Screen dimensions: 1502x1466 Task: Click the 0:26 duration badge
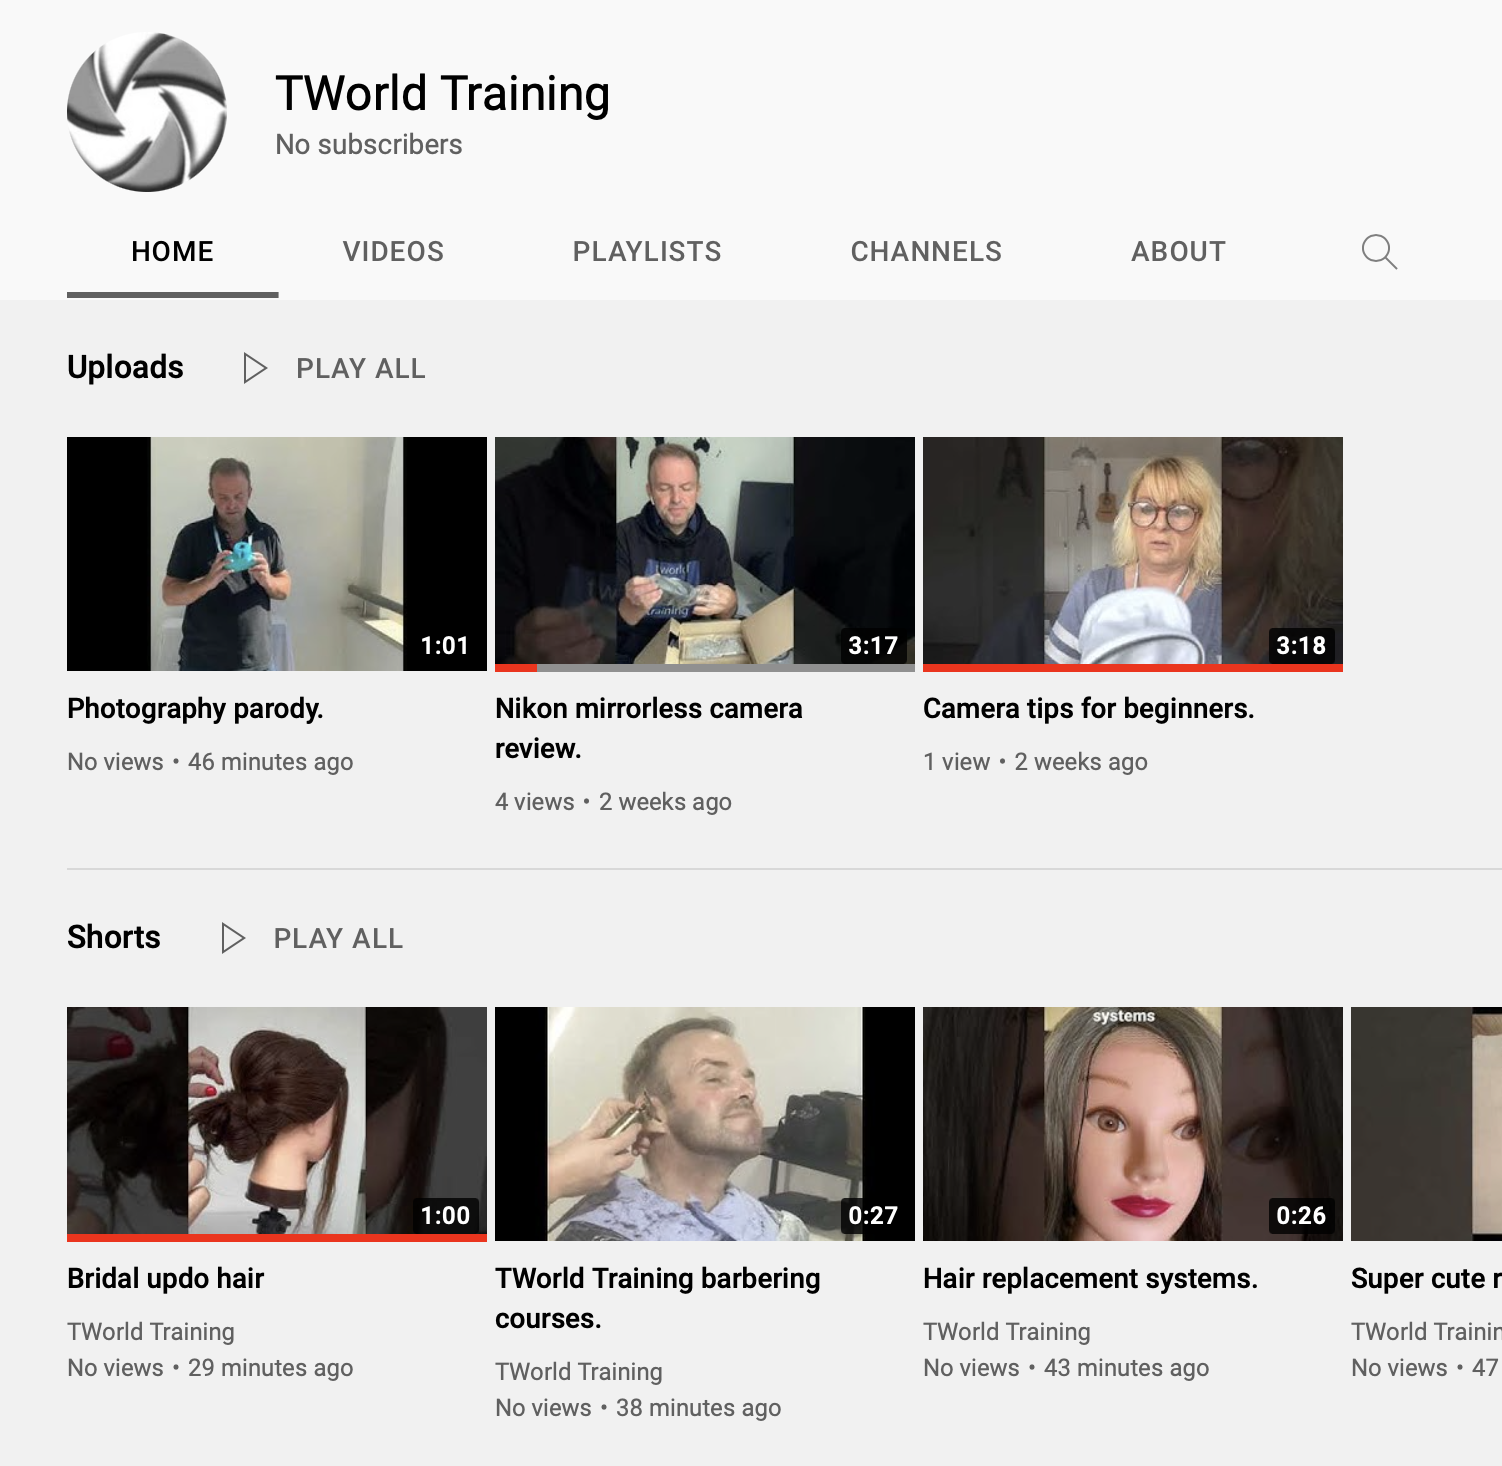(1301, 1216)
